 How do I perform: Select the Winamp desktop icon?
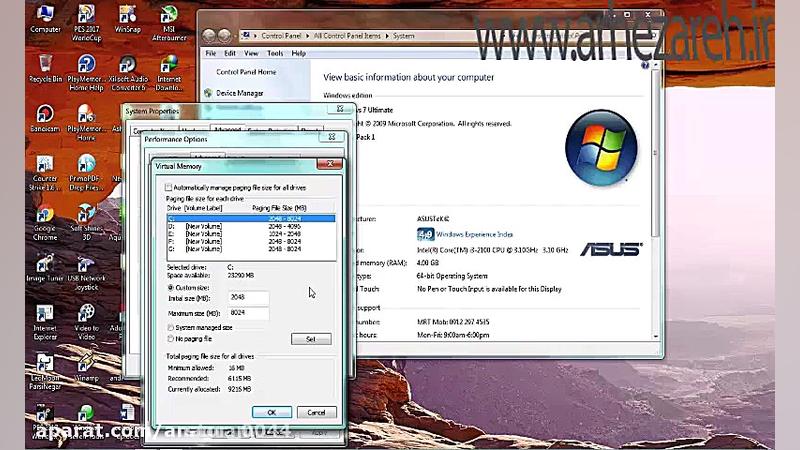pyautogui.click(x=86, y=368)
